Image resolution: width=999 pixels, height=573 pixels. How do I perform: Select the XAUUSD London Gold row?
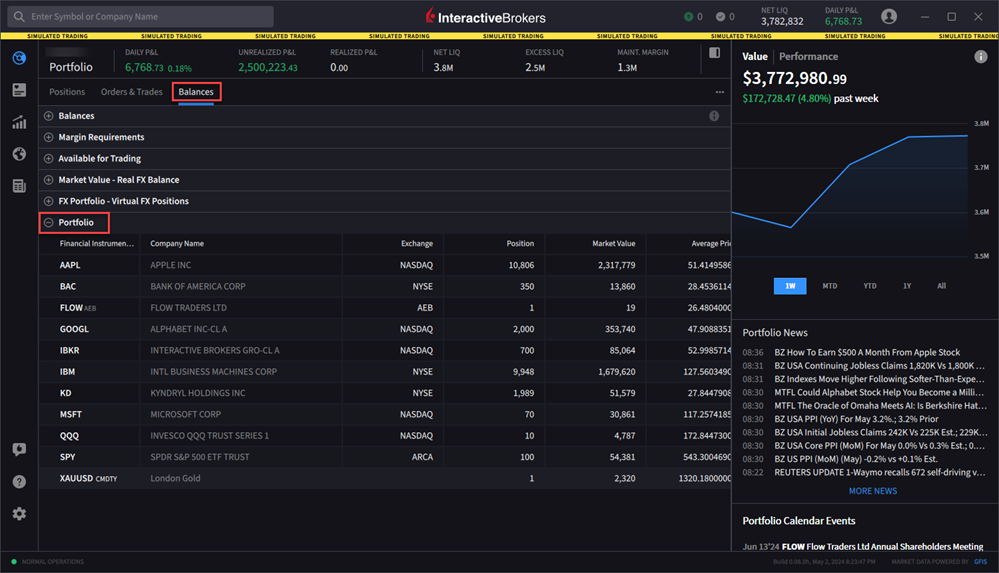[385, 478]
